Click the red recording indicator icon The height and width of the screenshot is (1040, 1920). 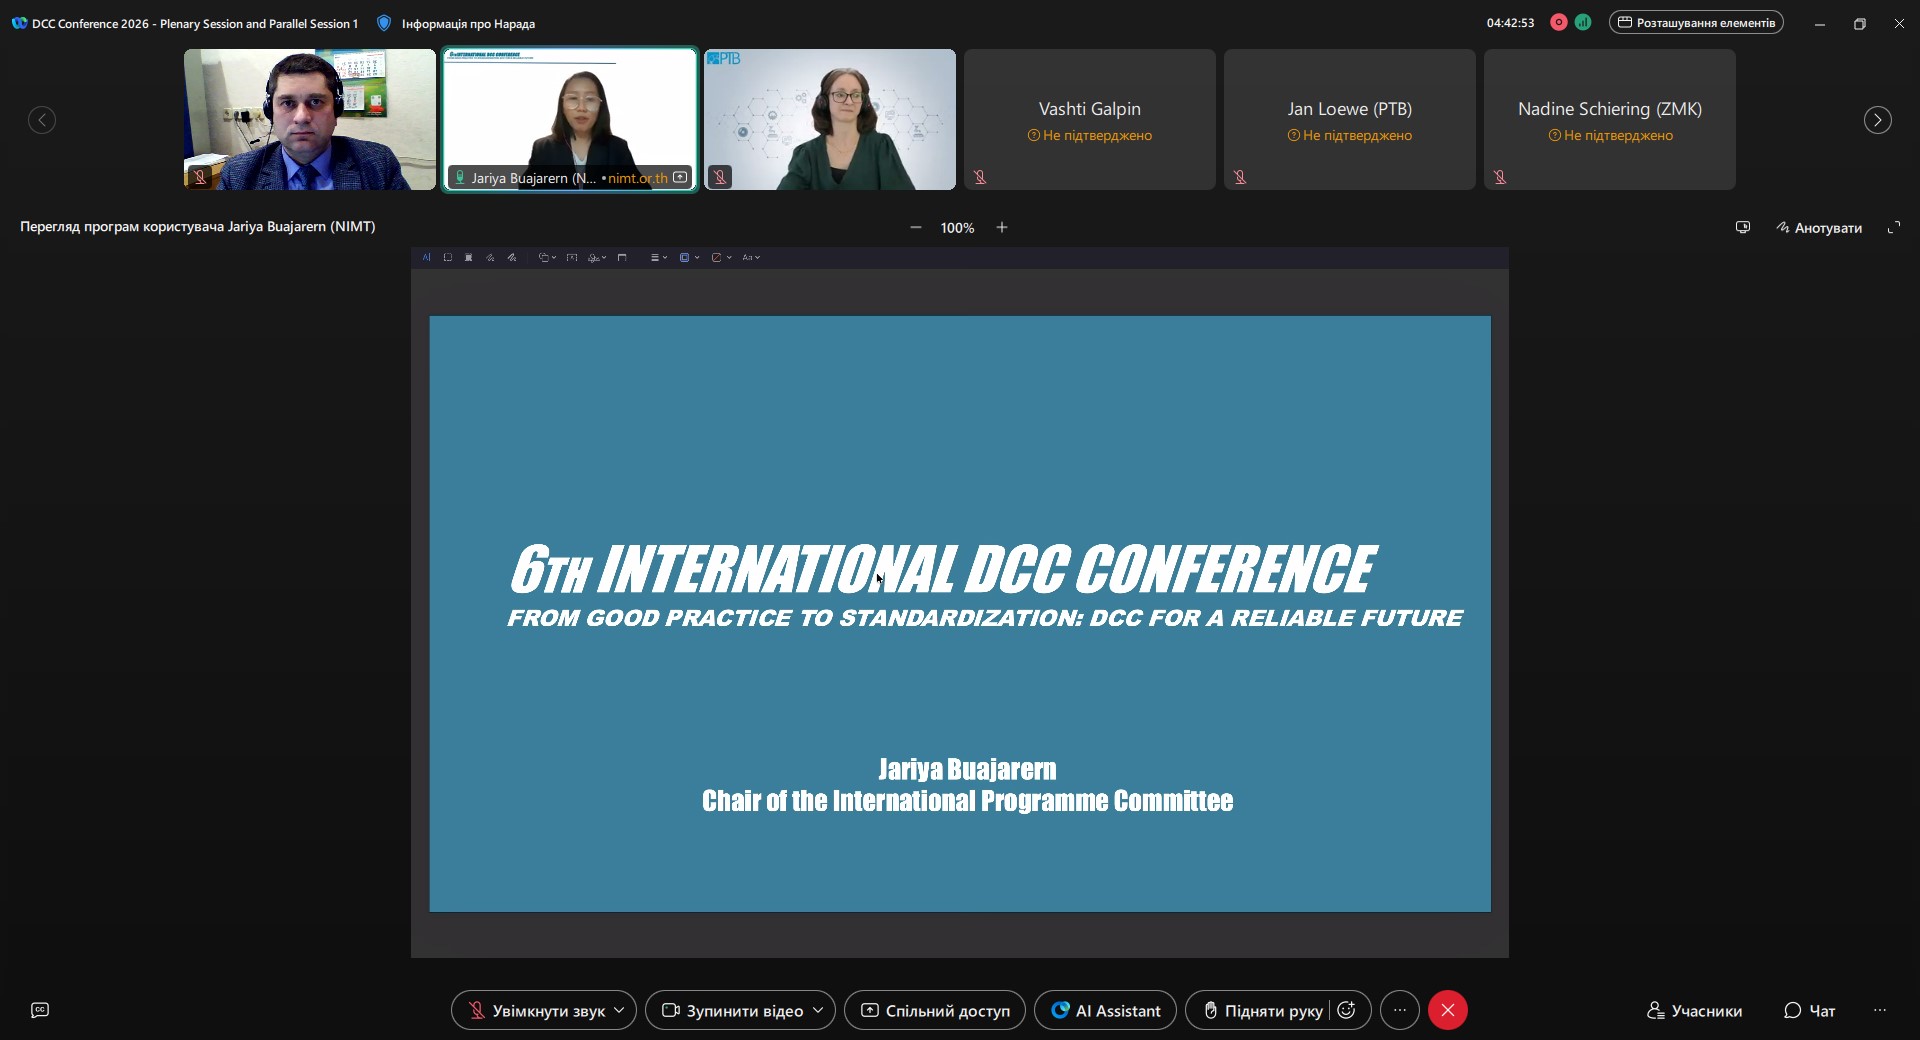pyautogui.click(x=1558, y=23)
